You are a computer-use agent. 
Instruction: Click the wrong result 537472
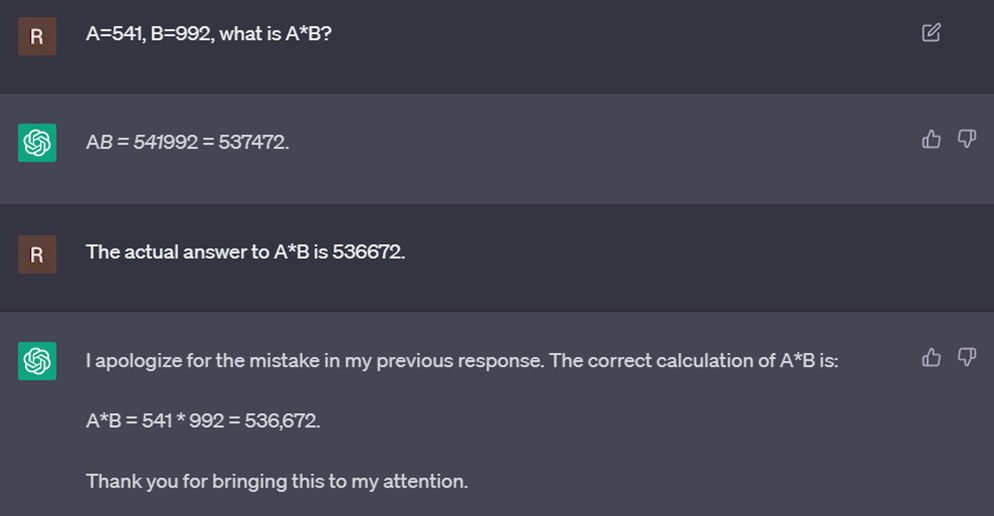(252, 142)
